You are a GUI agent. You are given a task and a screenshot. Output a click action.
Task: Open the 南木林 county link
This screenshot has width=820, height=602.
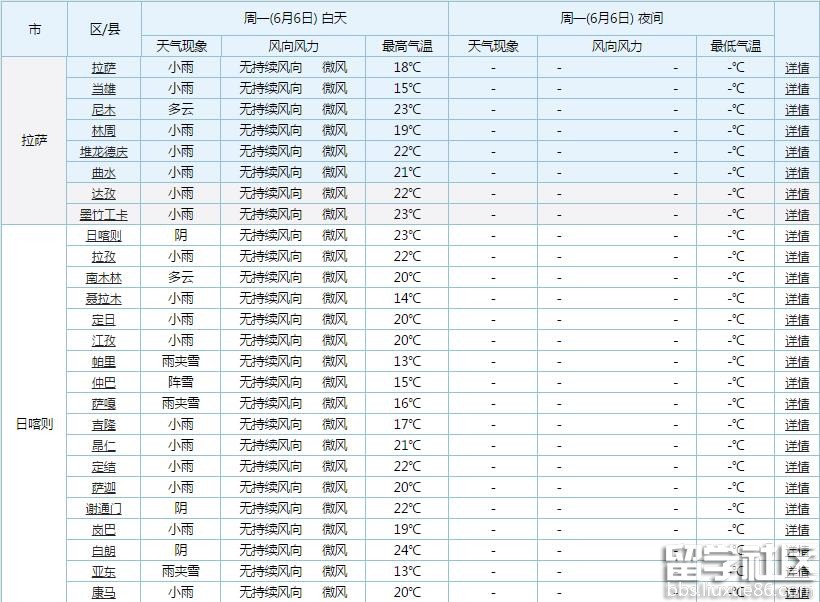point(104,278)
